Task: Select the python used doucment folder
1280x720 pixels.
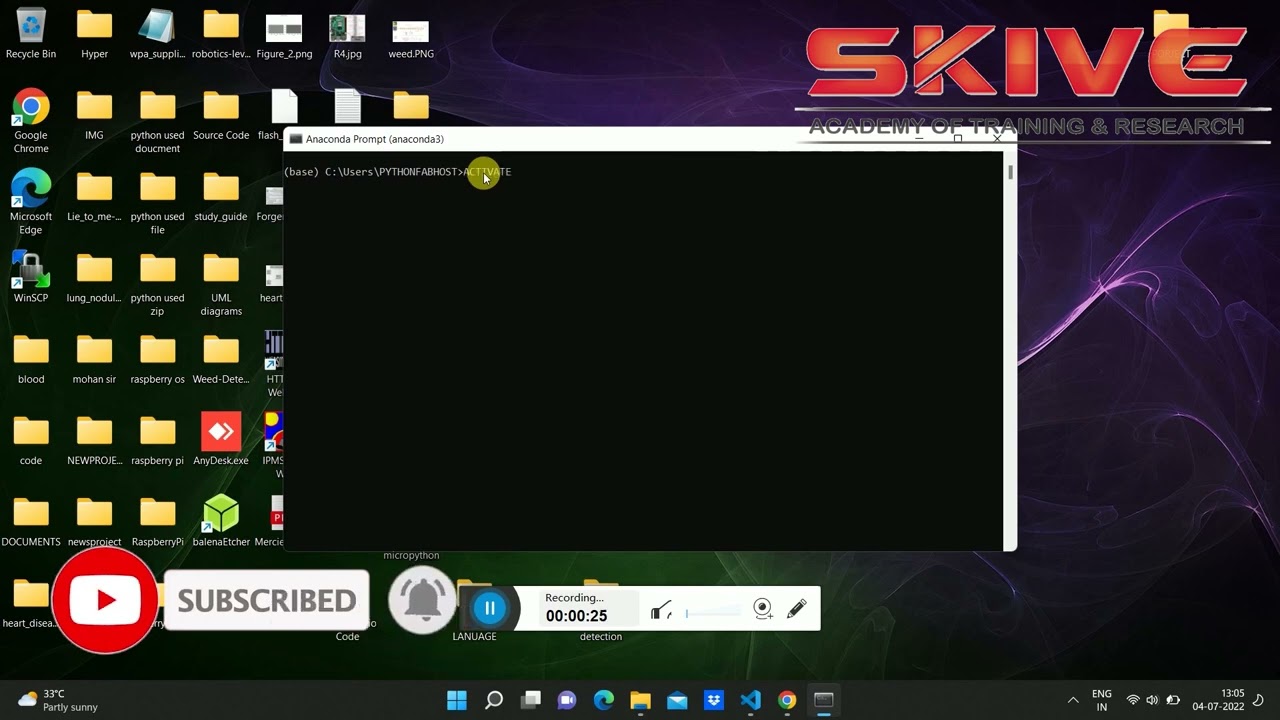Action: pos(157,121)
